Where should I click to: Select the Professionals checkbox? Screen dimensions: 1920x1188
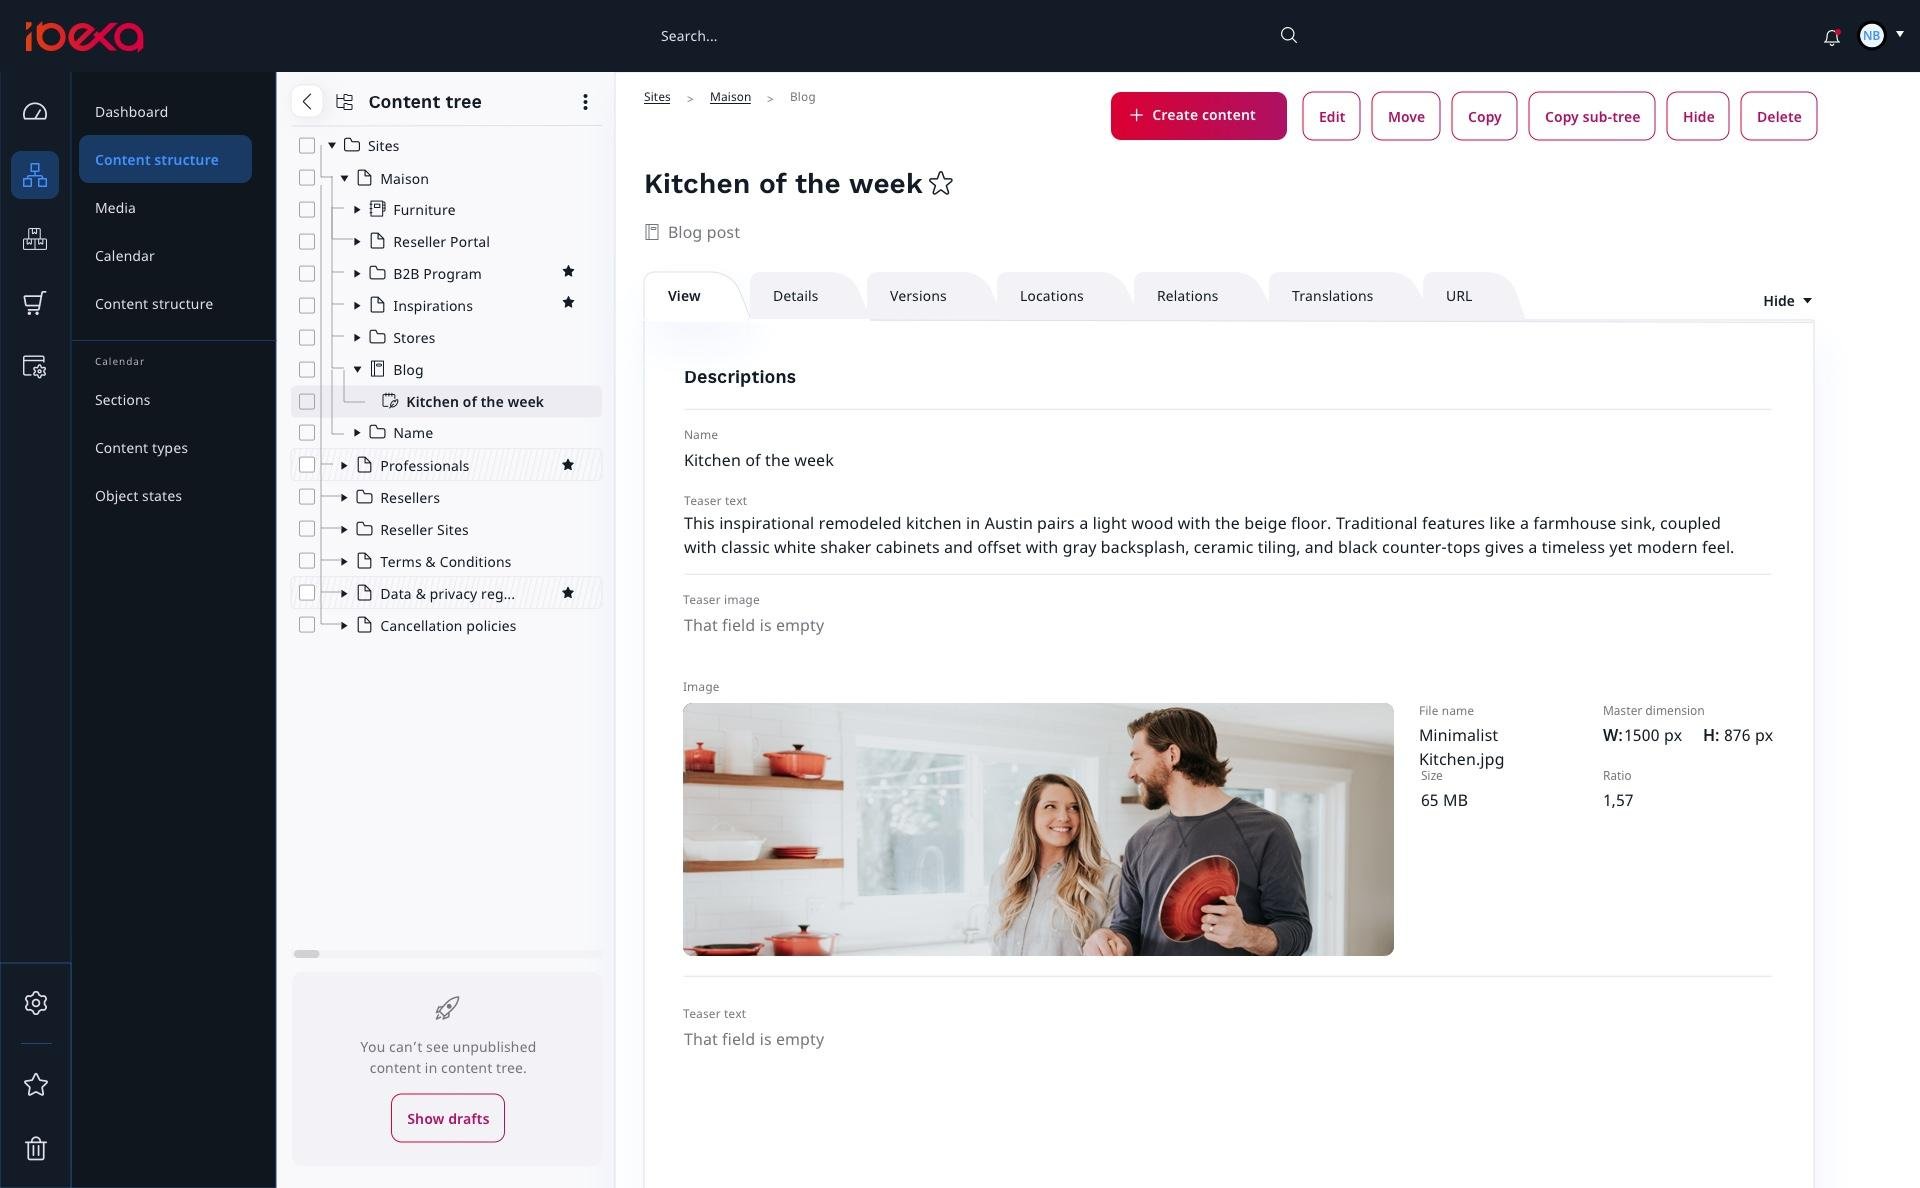307,465
